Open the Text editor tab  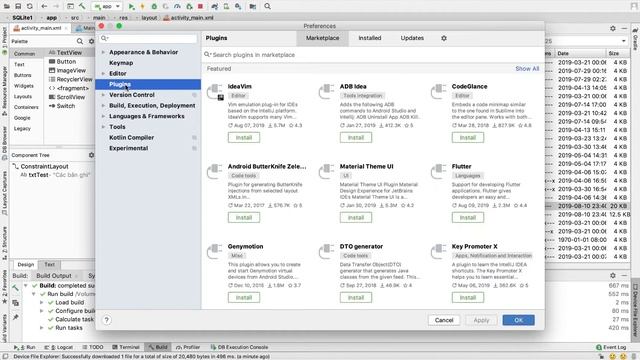click(49, 264)
